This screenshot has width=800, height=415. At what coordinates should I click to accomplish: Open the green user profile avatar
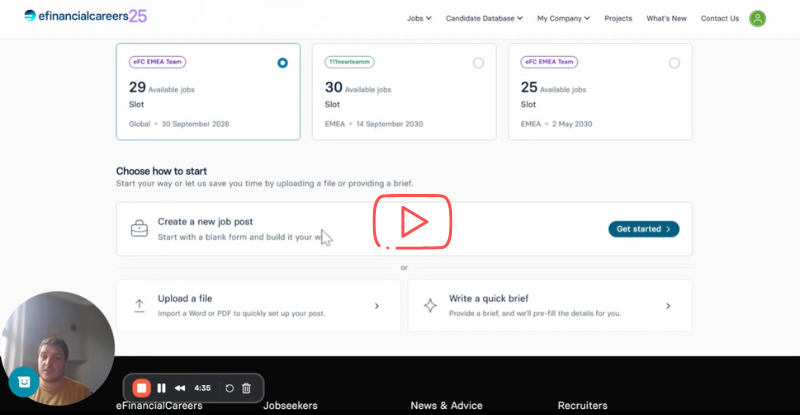click(758, 18)
